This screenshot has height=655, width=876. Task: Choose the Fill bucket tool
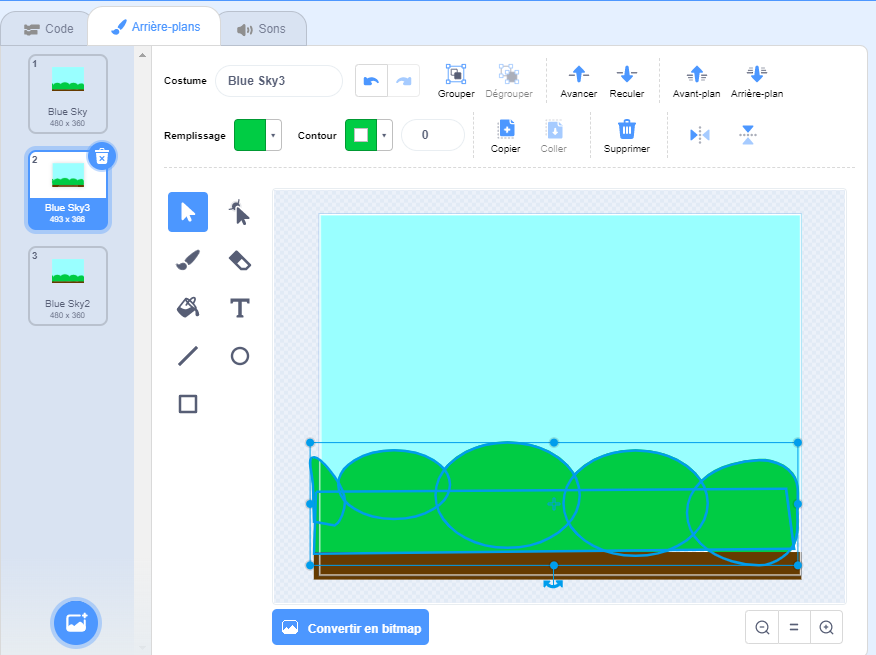[x=188, y=308]
